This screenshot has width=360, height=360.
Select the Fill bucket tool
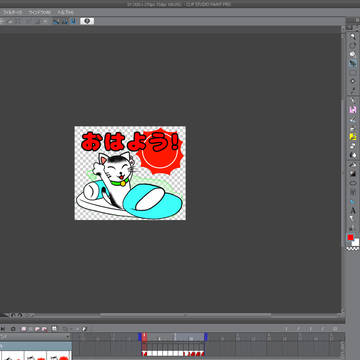pos(353,164)
